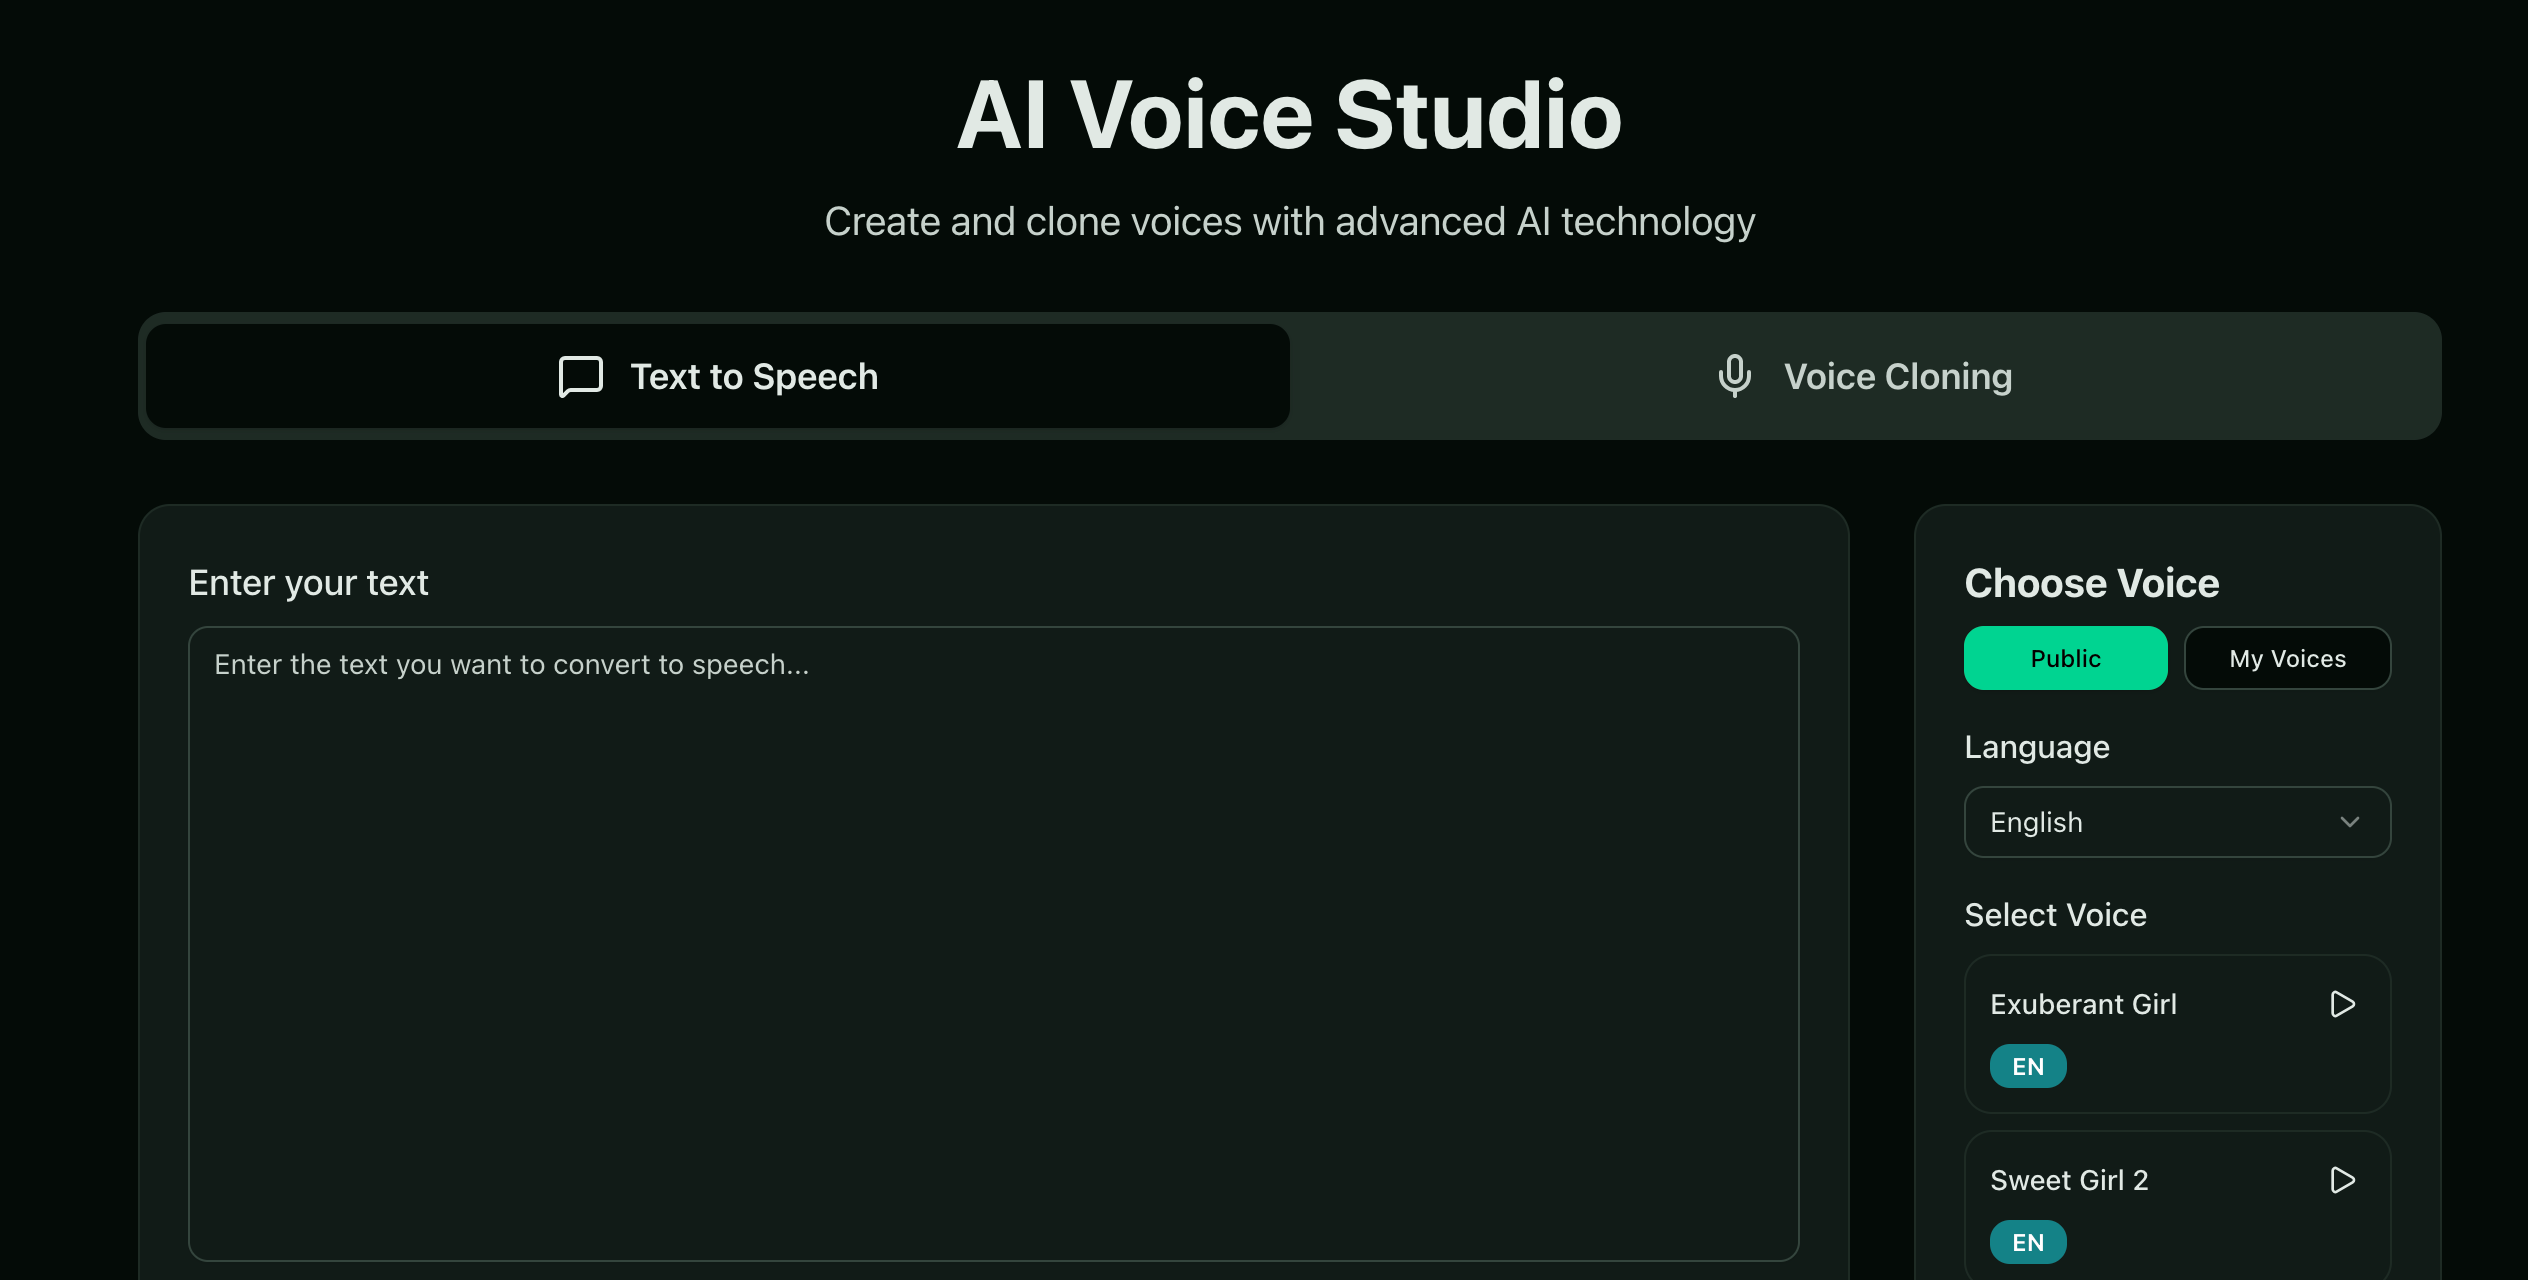Screen dimensions: 2528x1280
Task: Click the EN badge under Exuberant Girl
Action: [2028, 1066]
